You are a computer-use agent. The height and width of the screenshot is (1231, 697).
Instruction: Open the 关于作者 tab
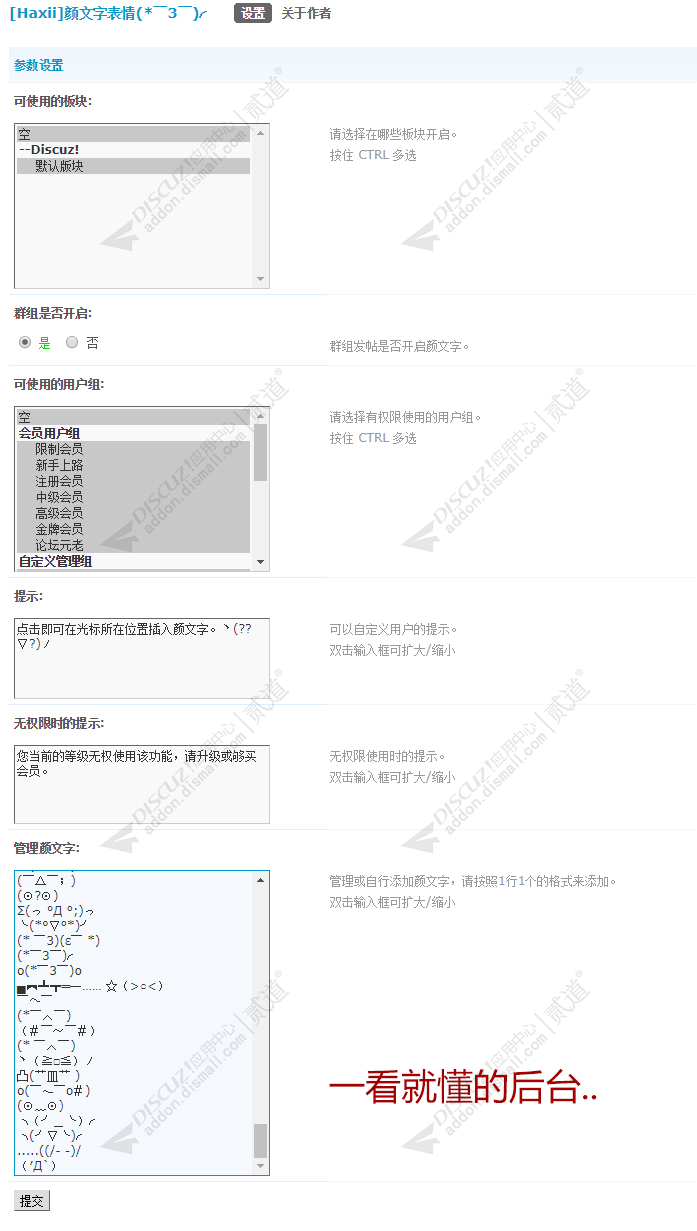coord(306,13)
